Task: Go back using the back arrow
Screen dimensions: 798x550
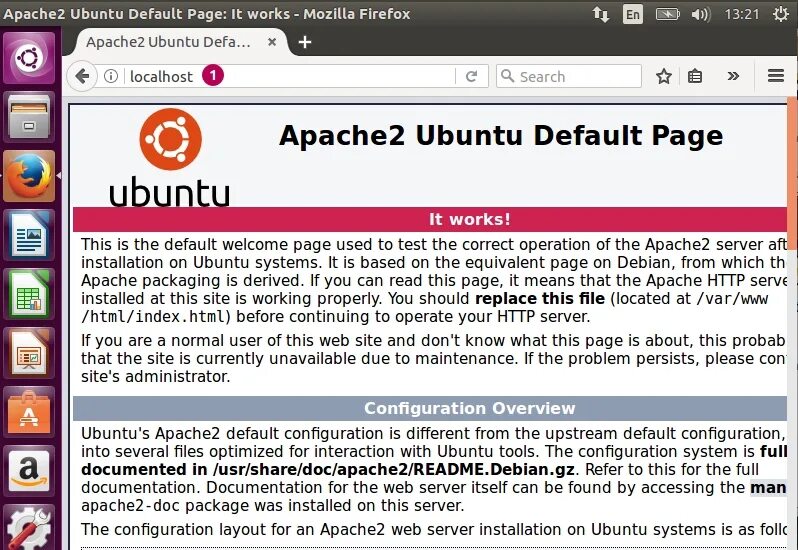Action: click(x=82, y=76)
